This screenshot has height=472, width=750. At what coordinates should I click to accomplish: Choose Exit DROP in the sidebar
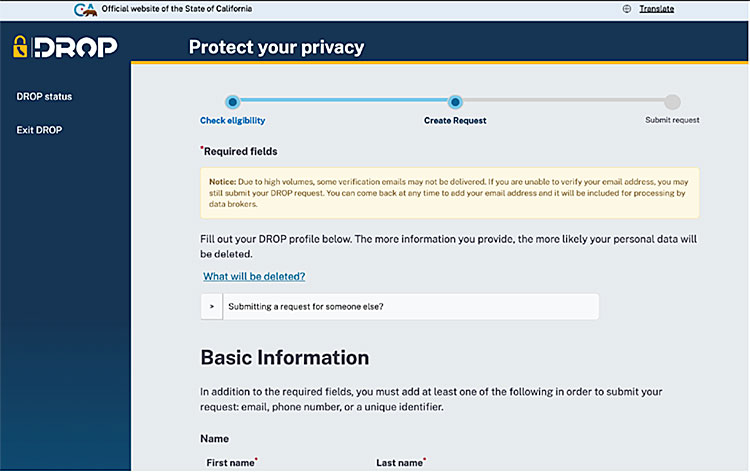tap(39, 130)
